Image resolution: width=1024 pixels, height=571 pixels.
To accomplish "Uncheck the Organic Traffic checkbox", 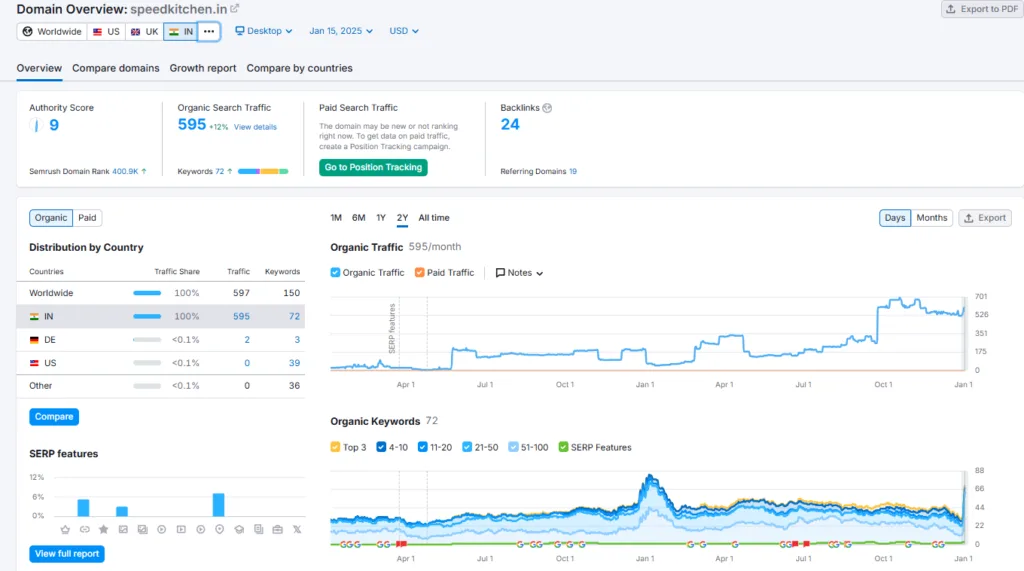I will point(335,272).
